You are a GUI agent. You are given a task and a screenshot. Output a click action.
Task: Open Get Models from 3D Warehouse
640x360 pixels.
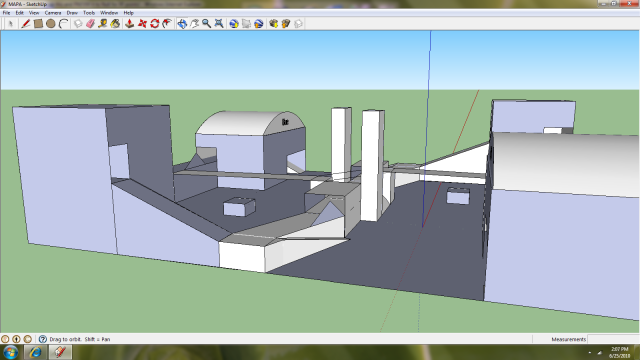[x=273, y=24]
